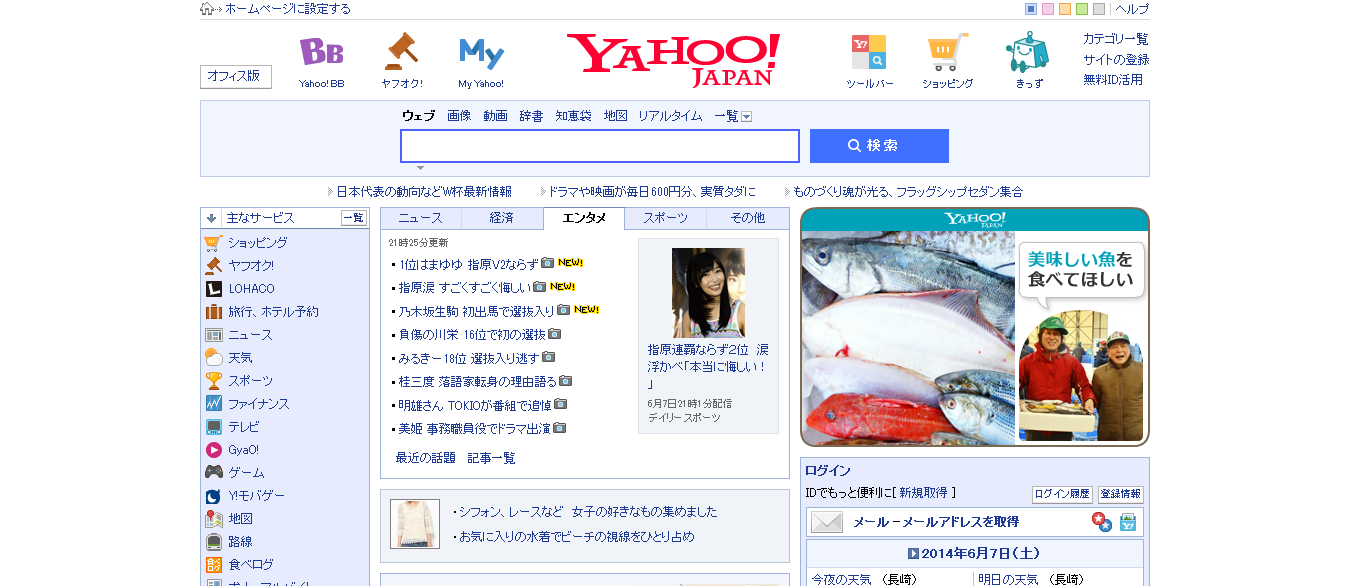1349x586 pixels.
Task: Click the 食べログ icon in the sidebar
Action: tap(213, 565)
